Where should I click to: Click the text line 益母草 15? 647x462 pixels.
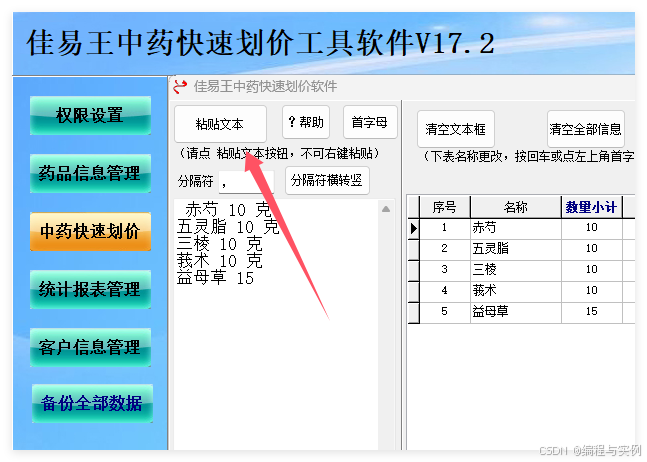tap(215, 278)
